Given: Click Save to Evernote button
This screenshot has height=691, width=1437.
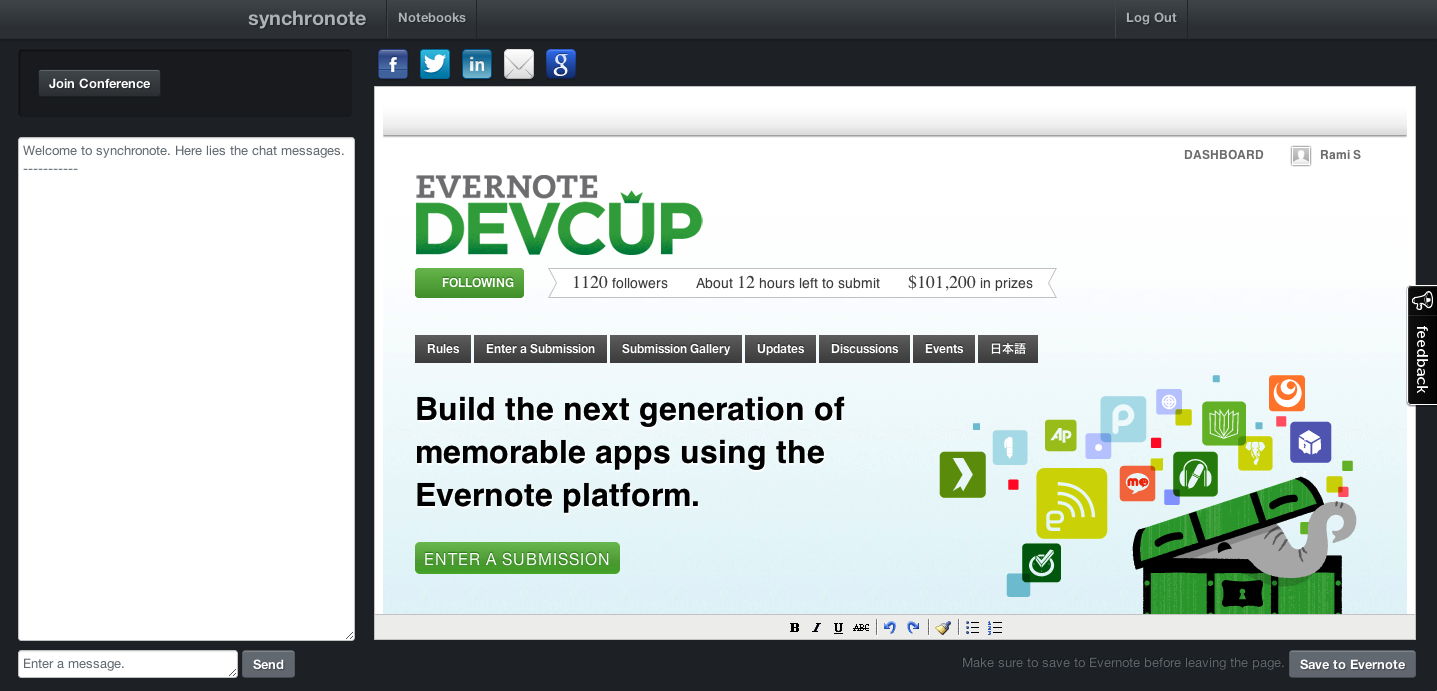Looking at the screenshot, I should [x=1352, y=664].
